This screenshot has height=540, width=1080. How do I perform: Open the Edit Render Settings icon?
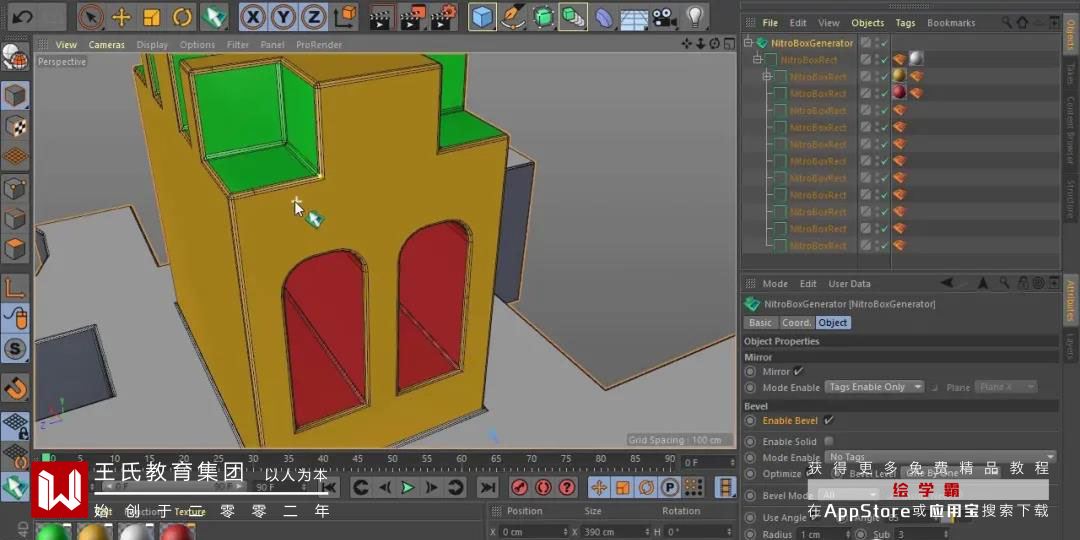(x=443, y=17)
